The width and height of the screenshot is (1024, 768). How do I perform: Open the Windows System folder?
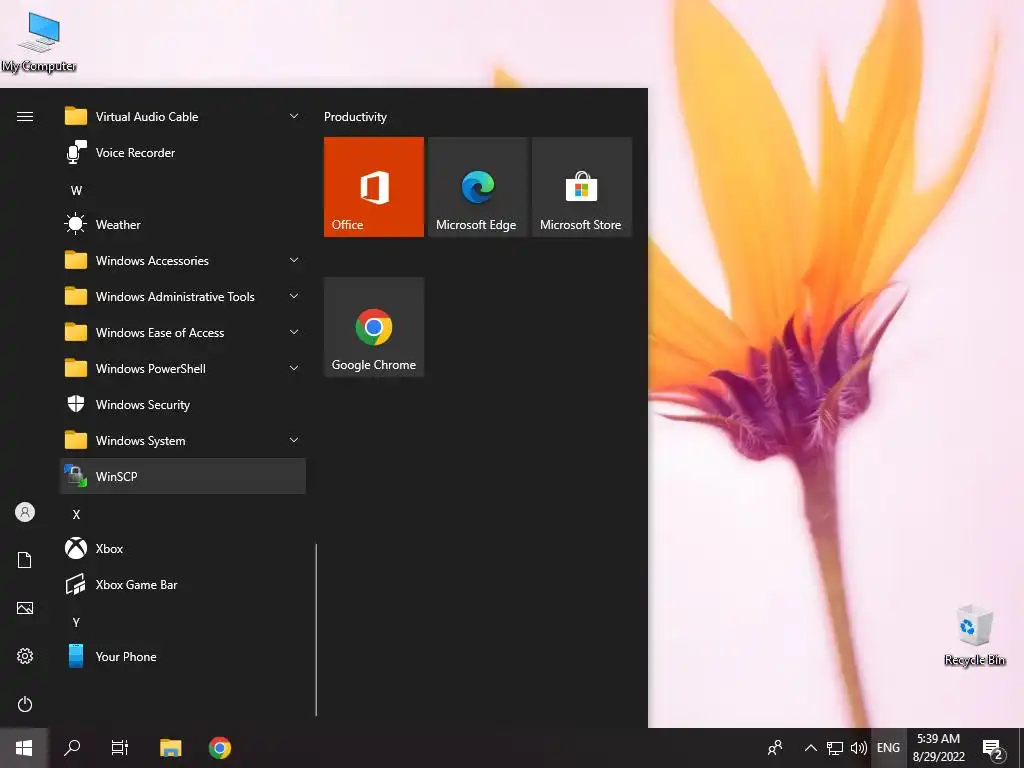(x=183, y=441)
